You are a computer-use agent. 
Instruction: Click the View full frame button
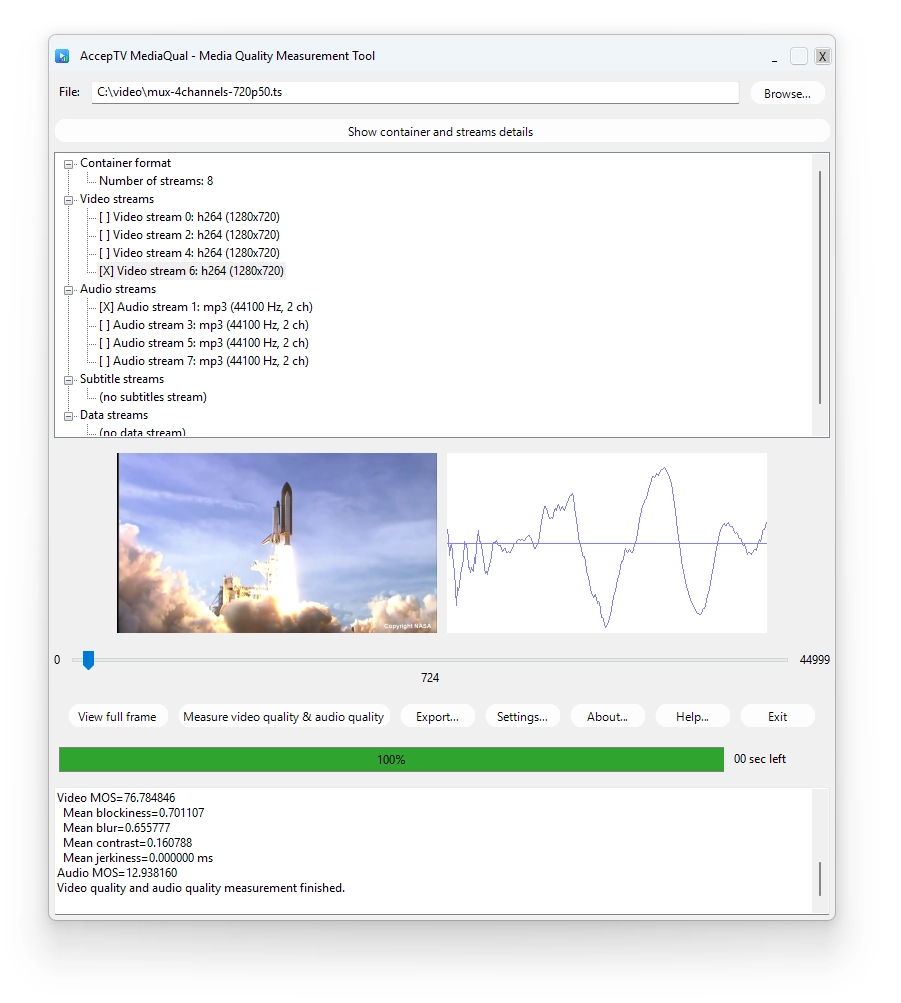(118, 716)
